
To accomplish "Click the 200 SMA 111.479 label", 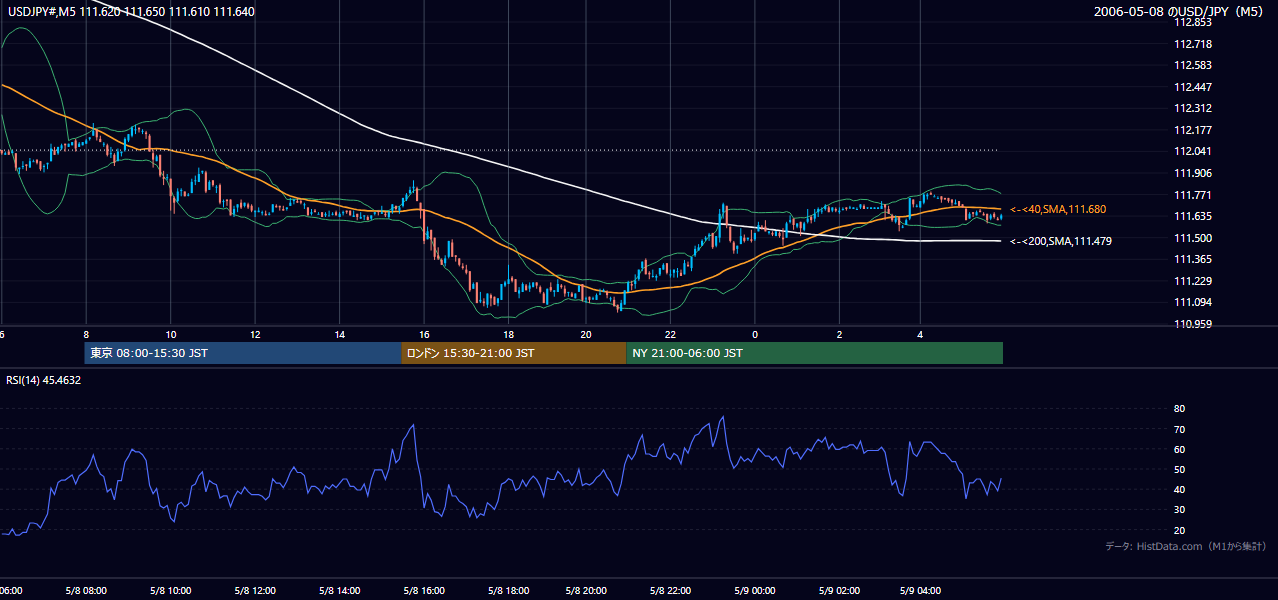I will tap(1060, 241).
